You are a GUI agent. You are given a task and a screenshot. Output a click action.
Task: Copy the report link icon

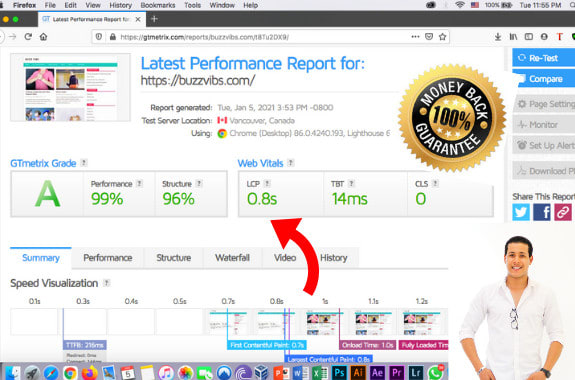coord(563,212)
